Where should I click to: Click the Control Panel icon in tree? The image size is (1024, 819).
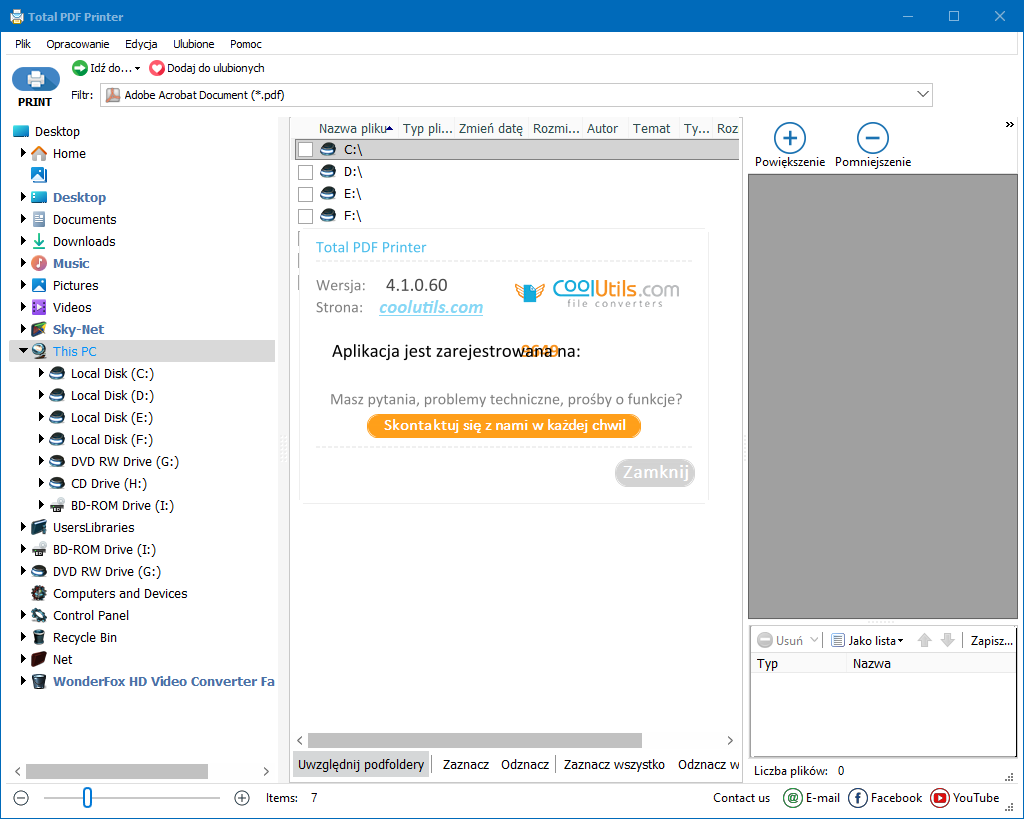[x=39, y=615]
